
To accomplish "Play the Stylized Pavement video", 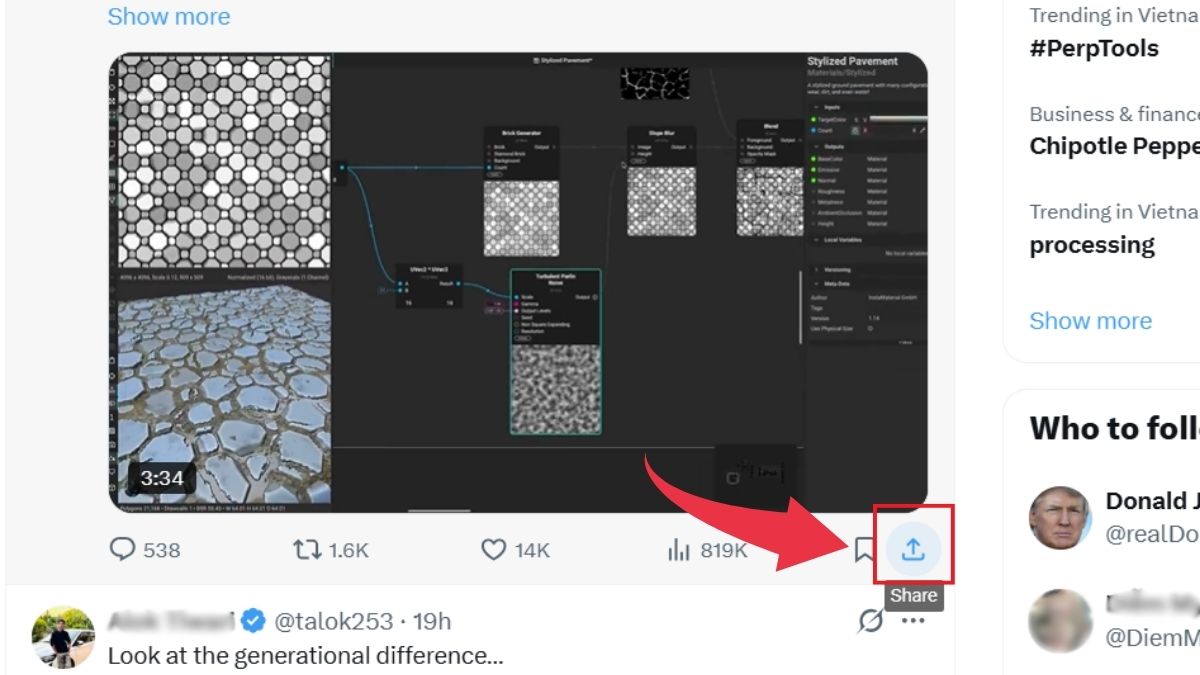I will (518, 282).
